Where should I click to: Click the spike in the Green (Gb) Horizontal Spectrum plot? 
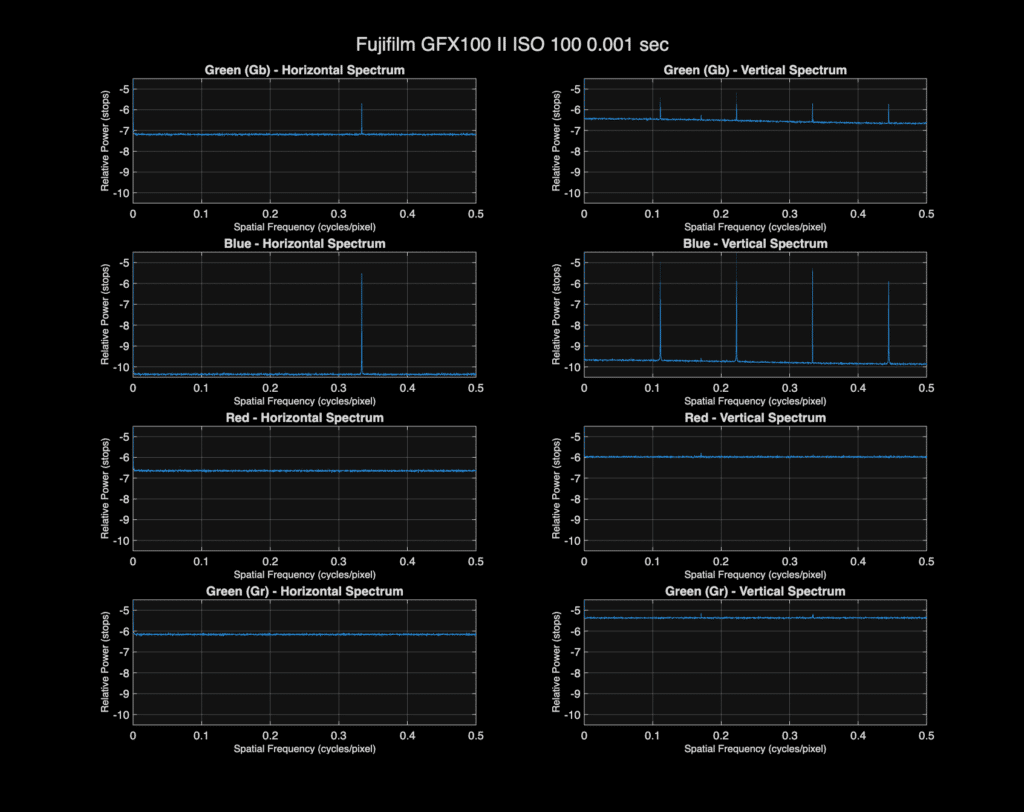pyautogui.click(x=361, y=119)
